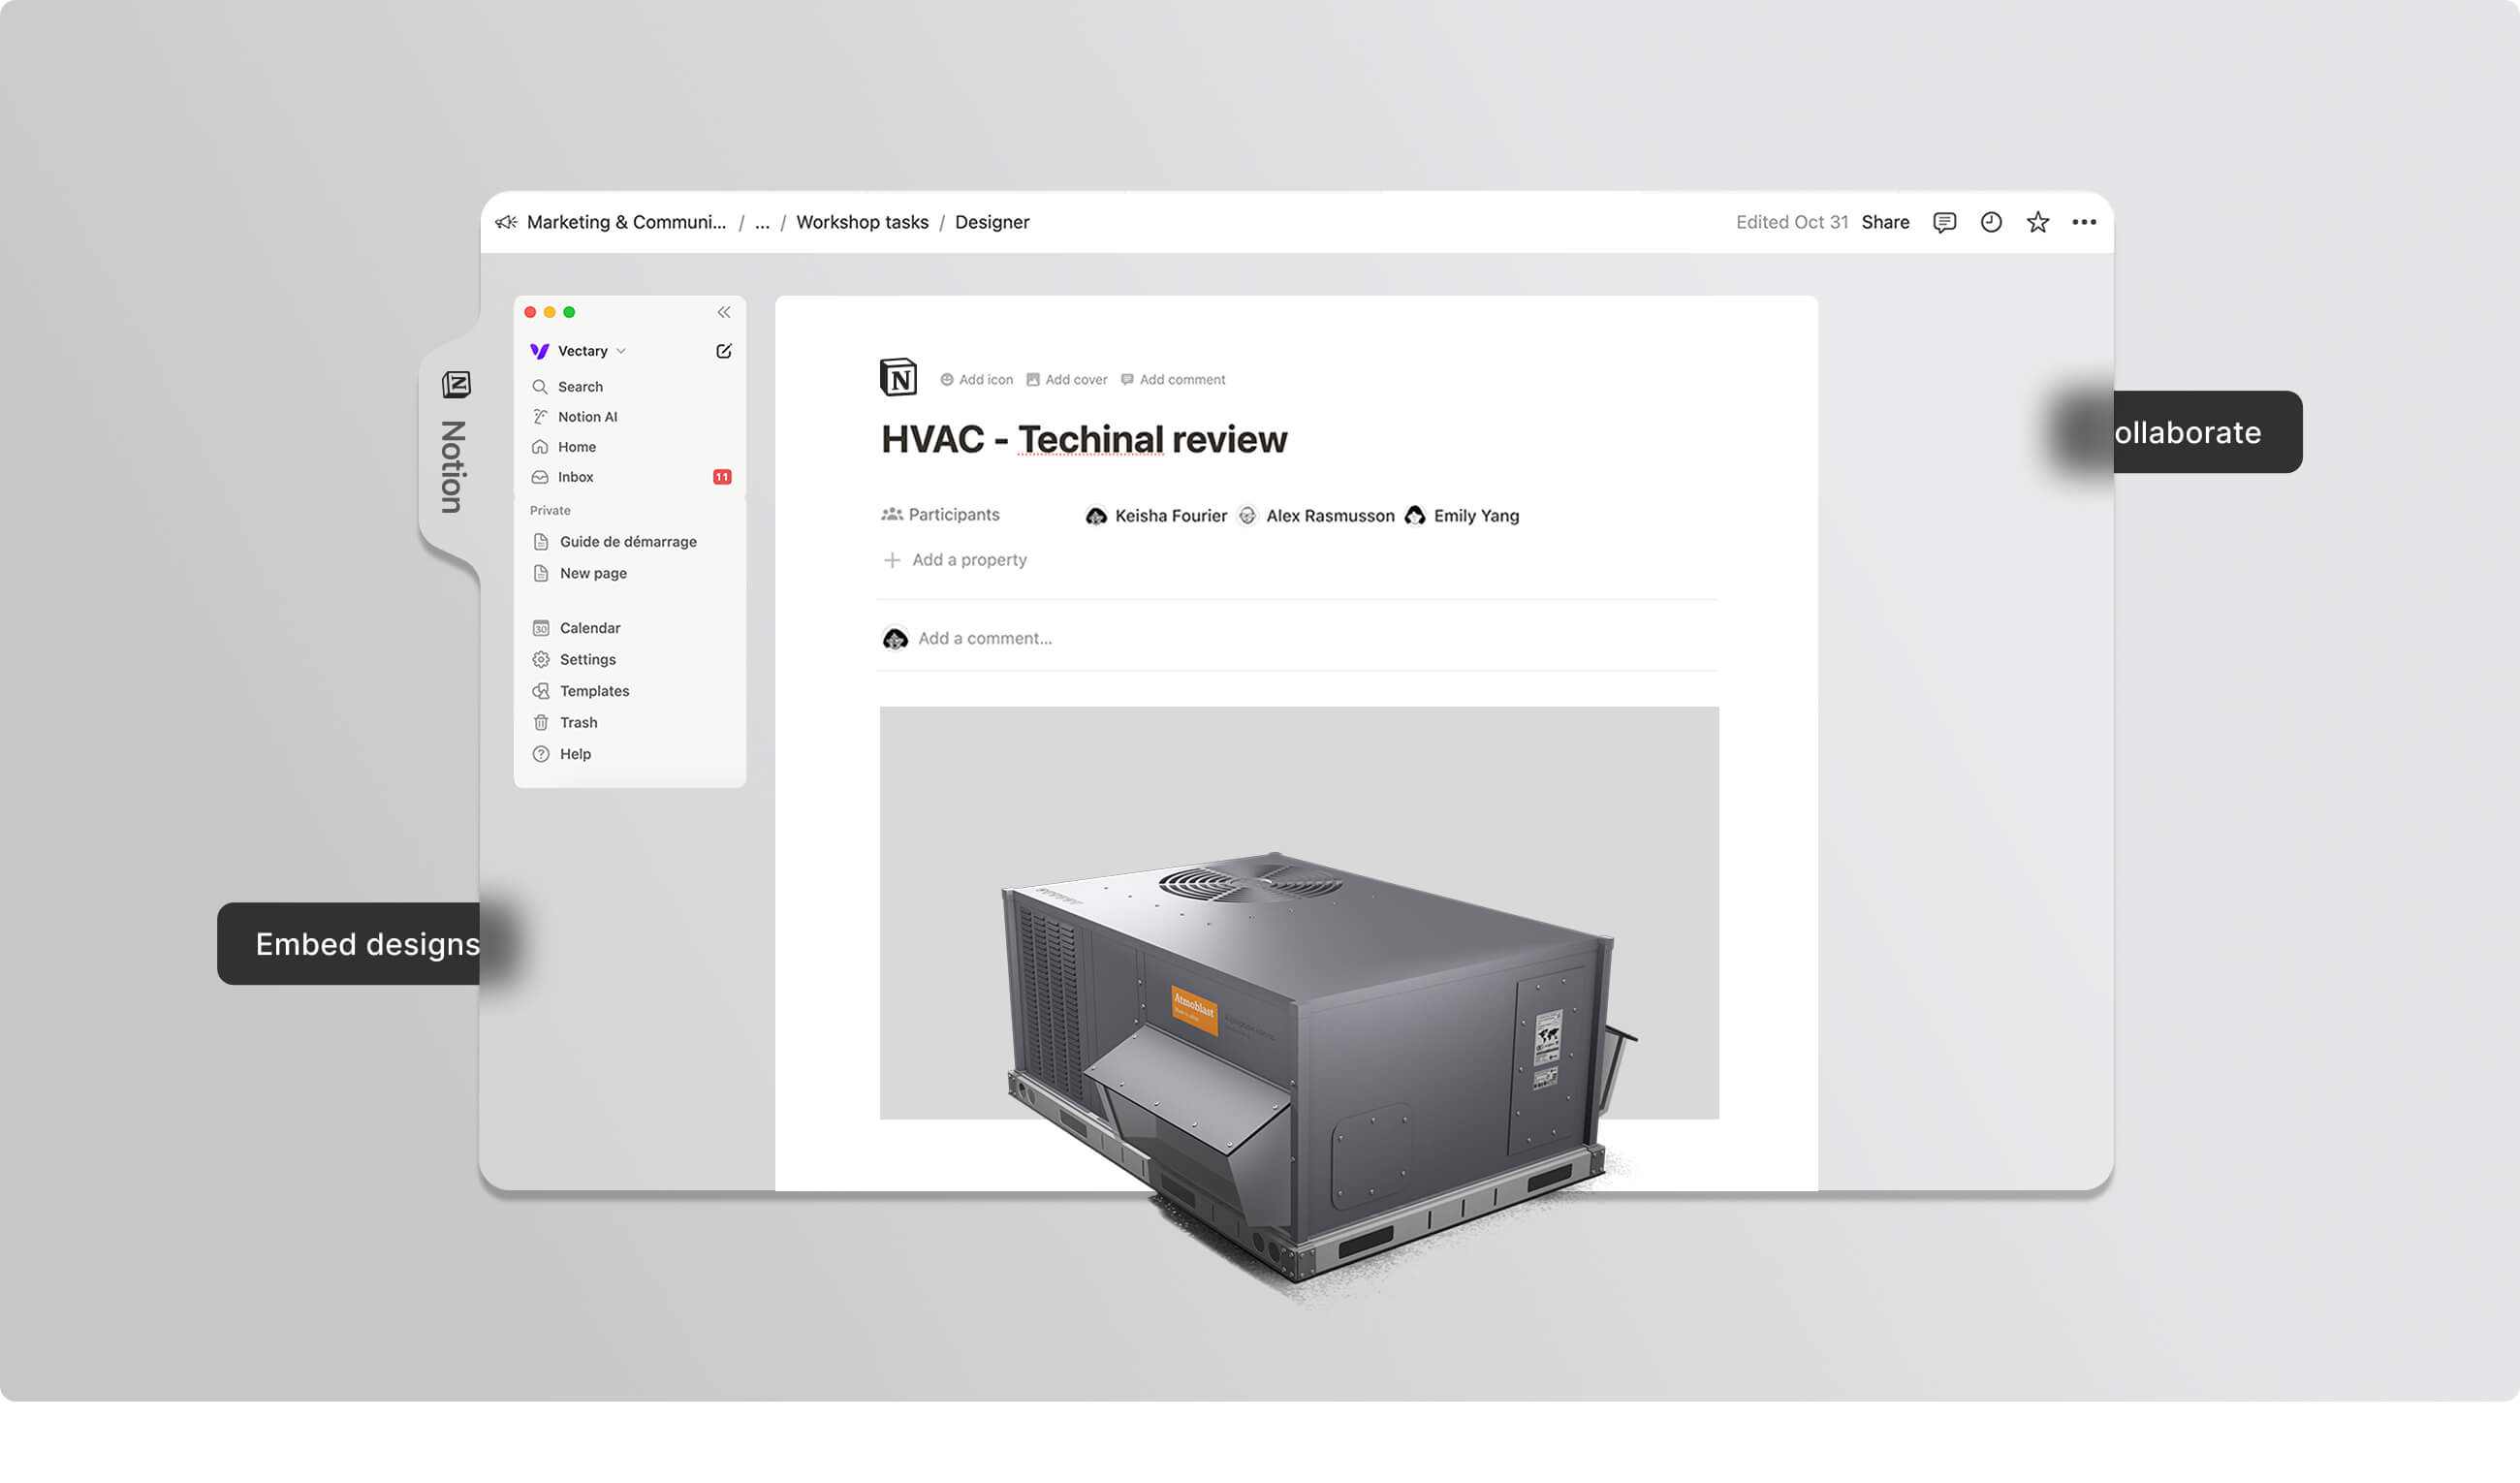
Task: Open the comments icon in top bar
Action: click(x=1943, y=222)
